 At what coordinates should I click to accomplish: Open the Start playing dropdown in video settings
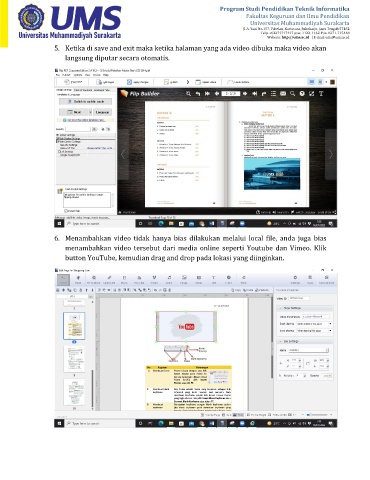[x=315, y=324]
